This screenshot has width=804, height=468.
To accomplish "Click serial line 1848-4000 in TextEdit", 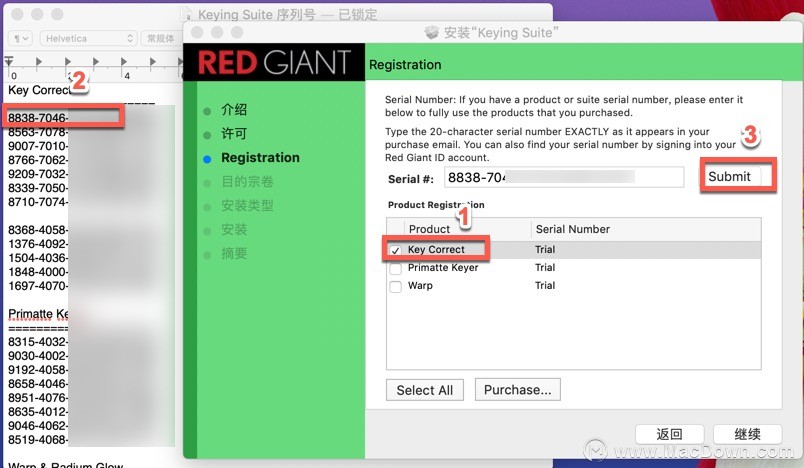I will click(x=37, y=272).
